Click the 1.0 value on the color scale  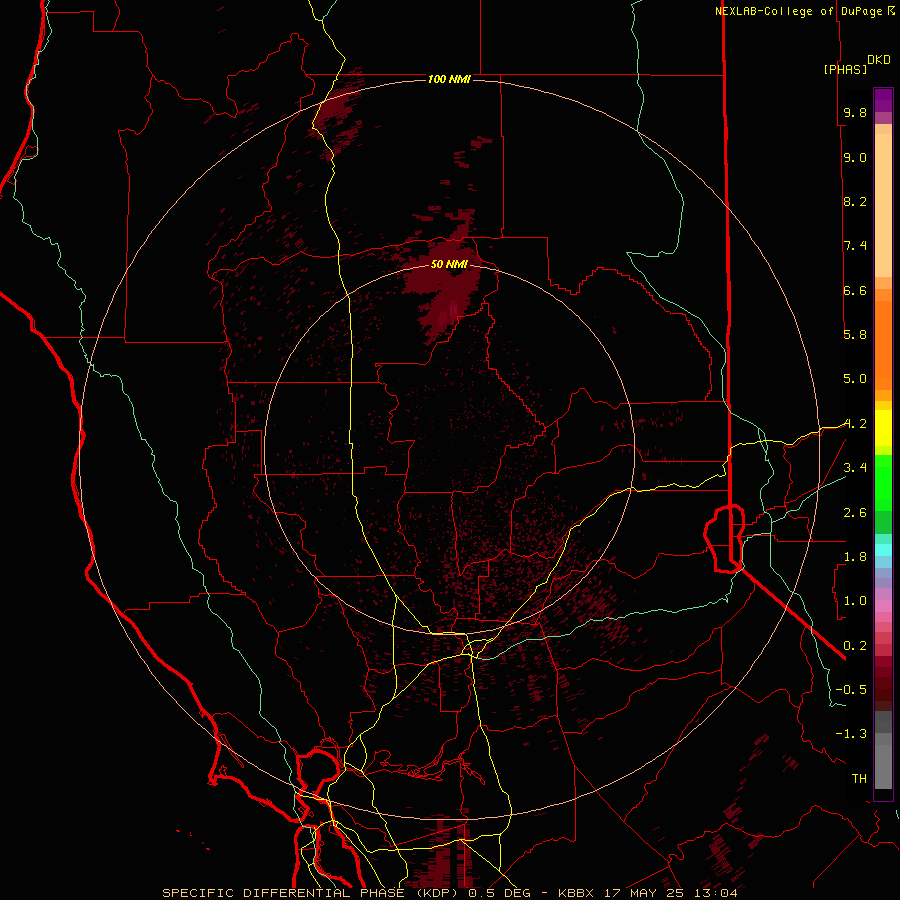tap(855, 600)
